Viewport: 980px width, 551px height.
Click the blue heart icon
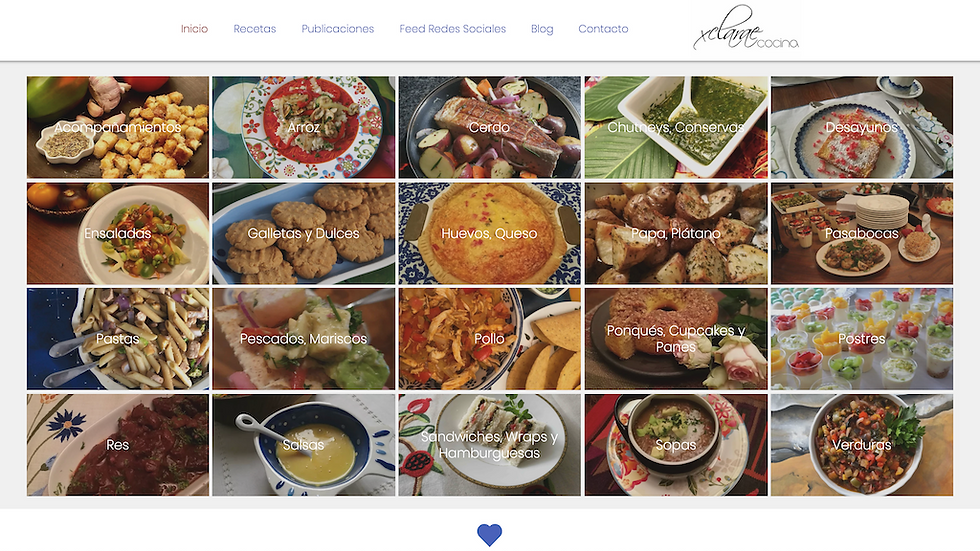tap(489, 535)
